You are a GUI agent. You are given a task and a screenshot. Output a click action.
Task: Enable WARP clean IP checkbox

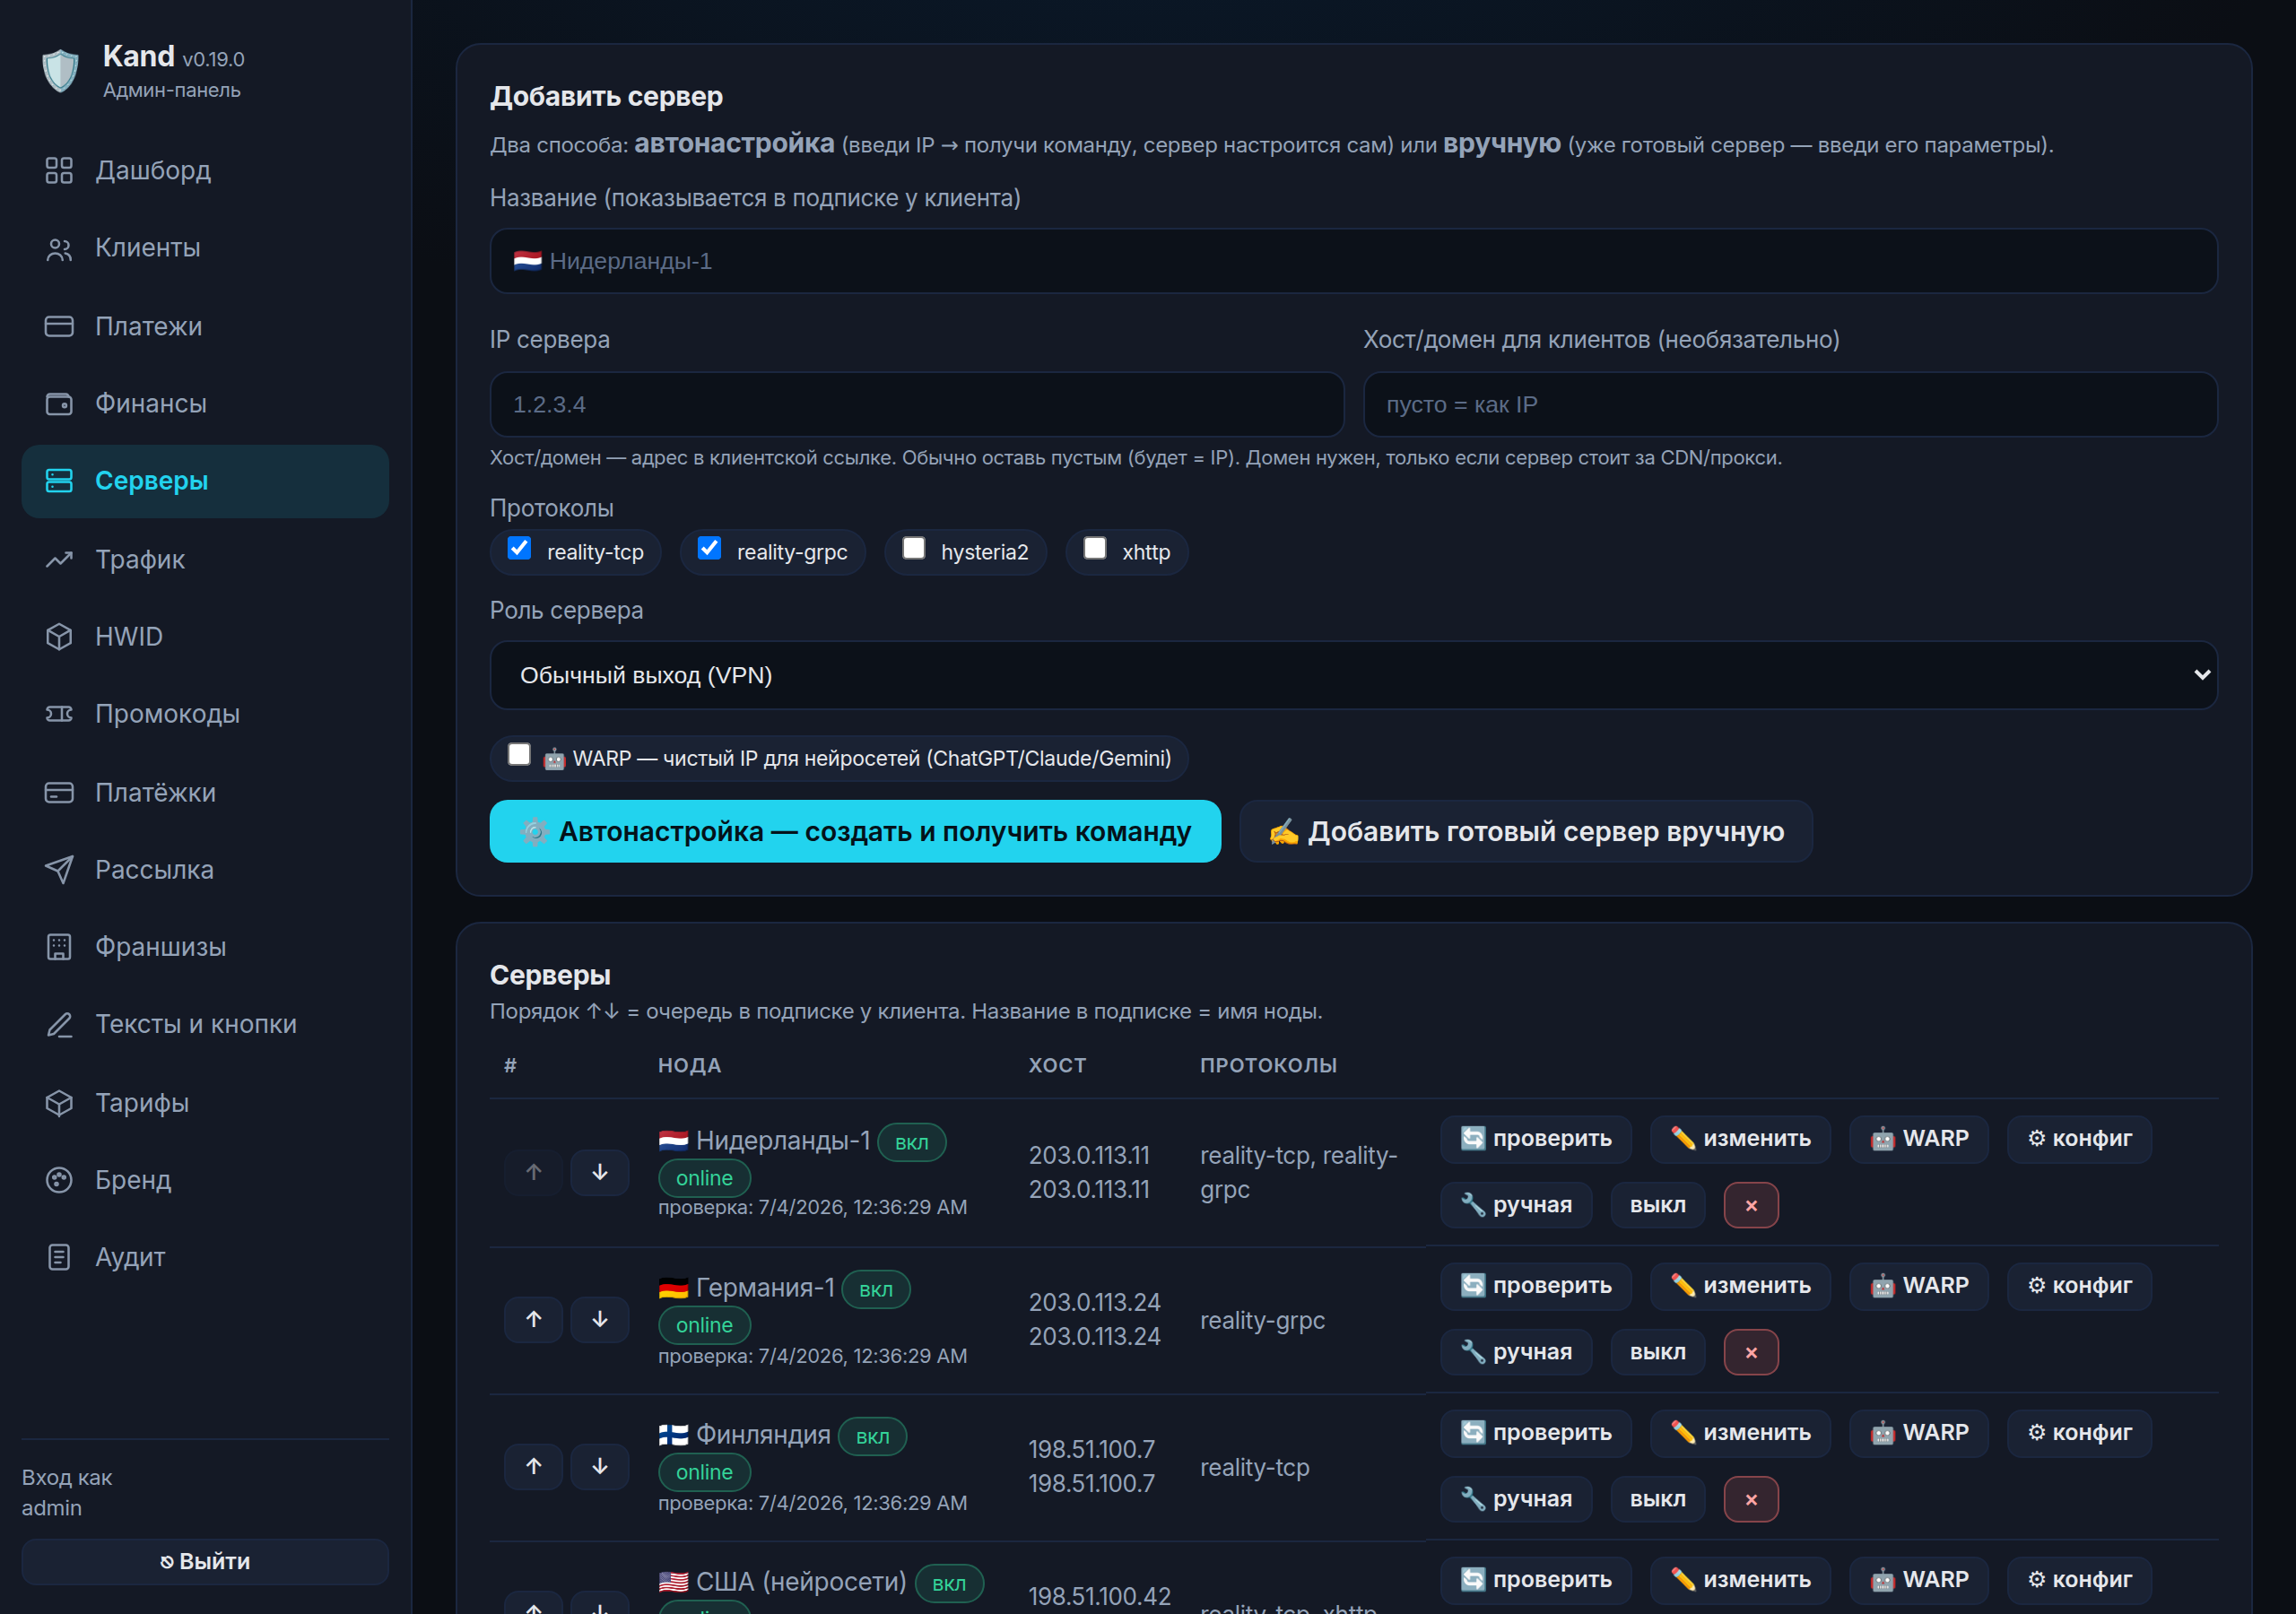point(519,754)
